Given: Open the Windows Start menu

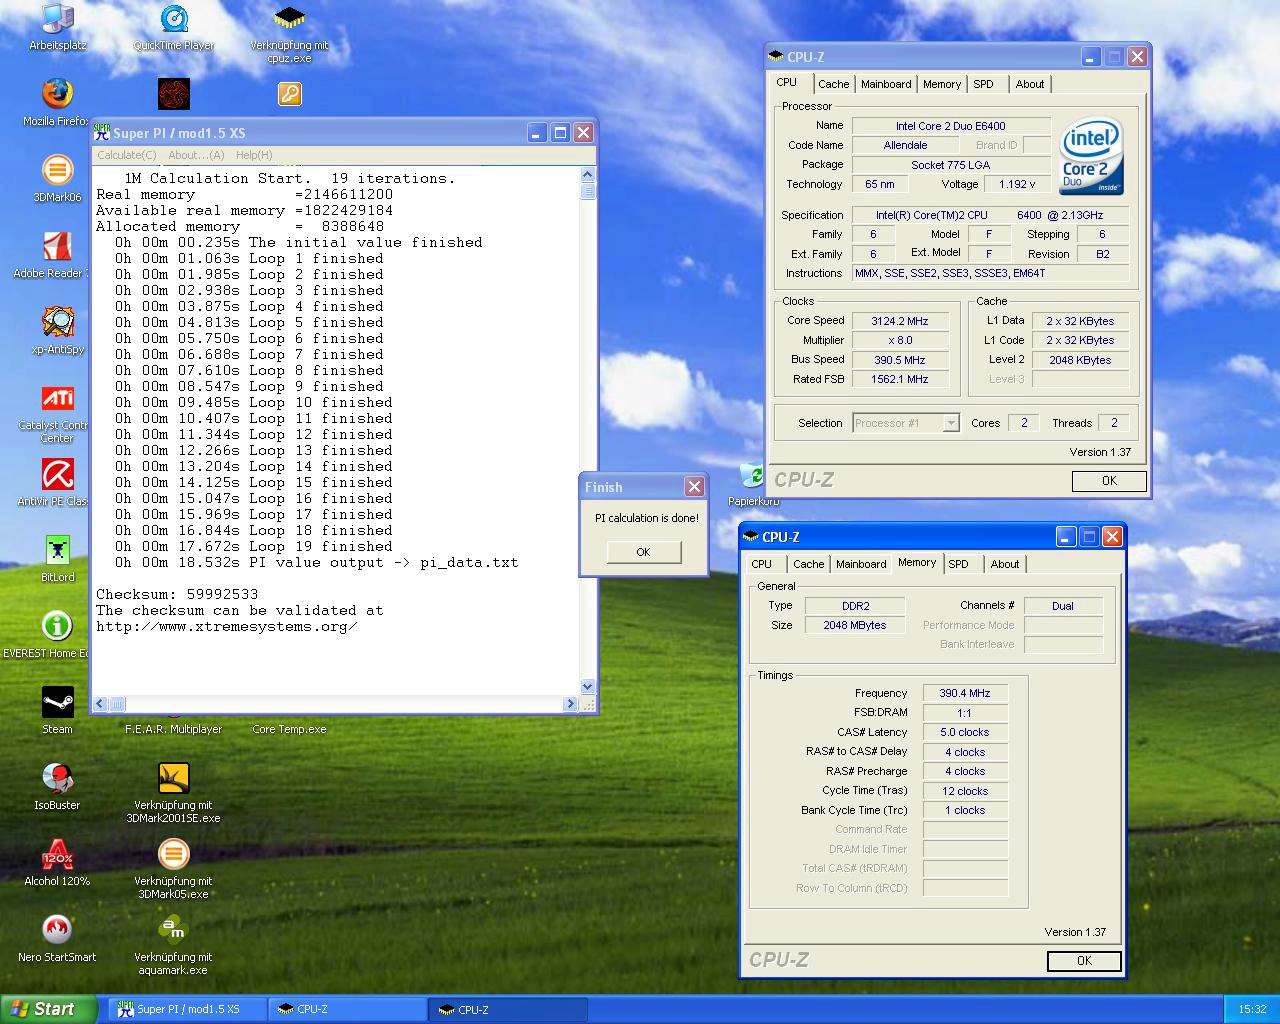Looking at the screenshot, I should point(49,1009).
